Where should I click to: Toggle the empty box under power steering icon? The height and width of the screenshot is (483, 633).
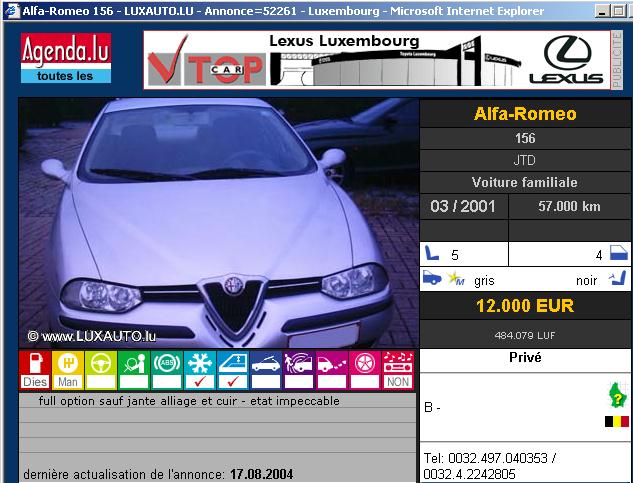point(101,382)
